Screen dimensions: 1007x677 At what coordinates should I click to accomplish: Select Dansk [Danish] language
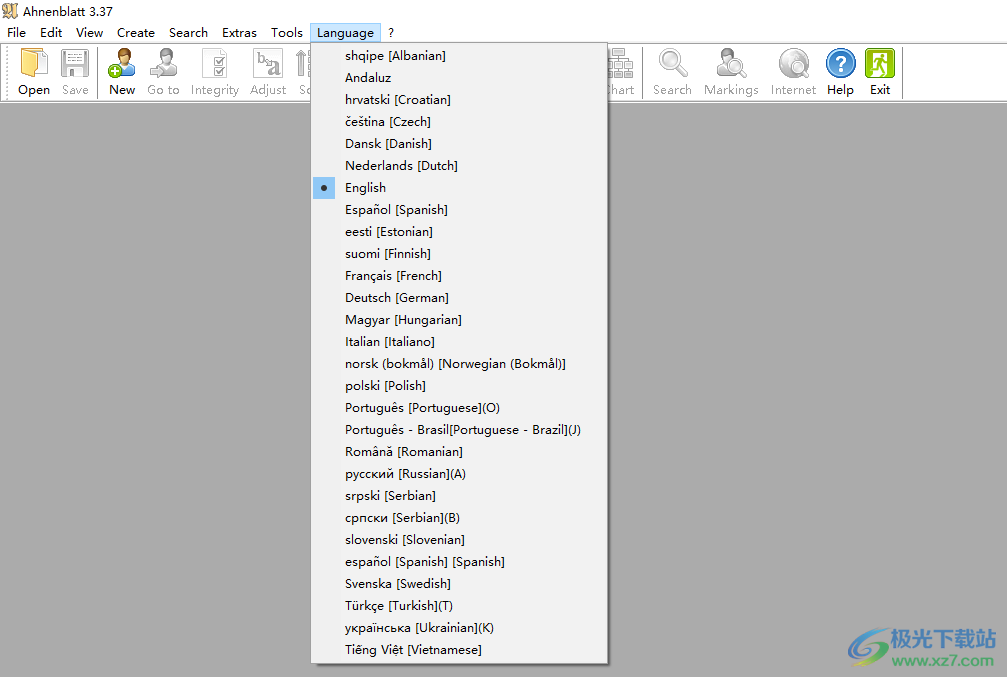(x=459, y=144)
